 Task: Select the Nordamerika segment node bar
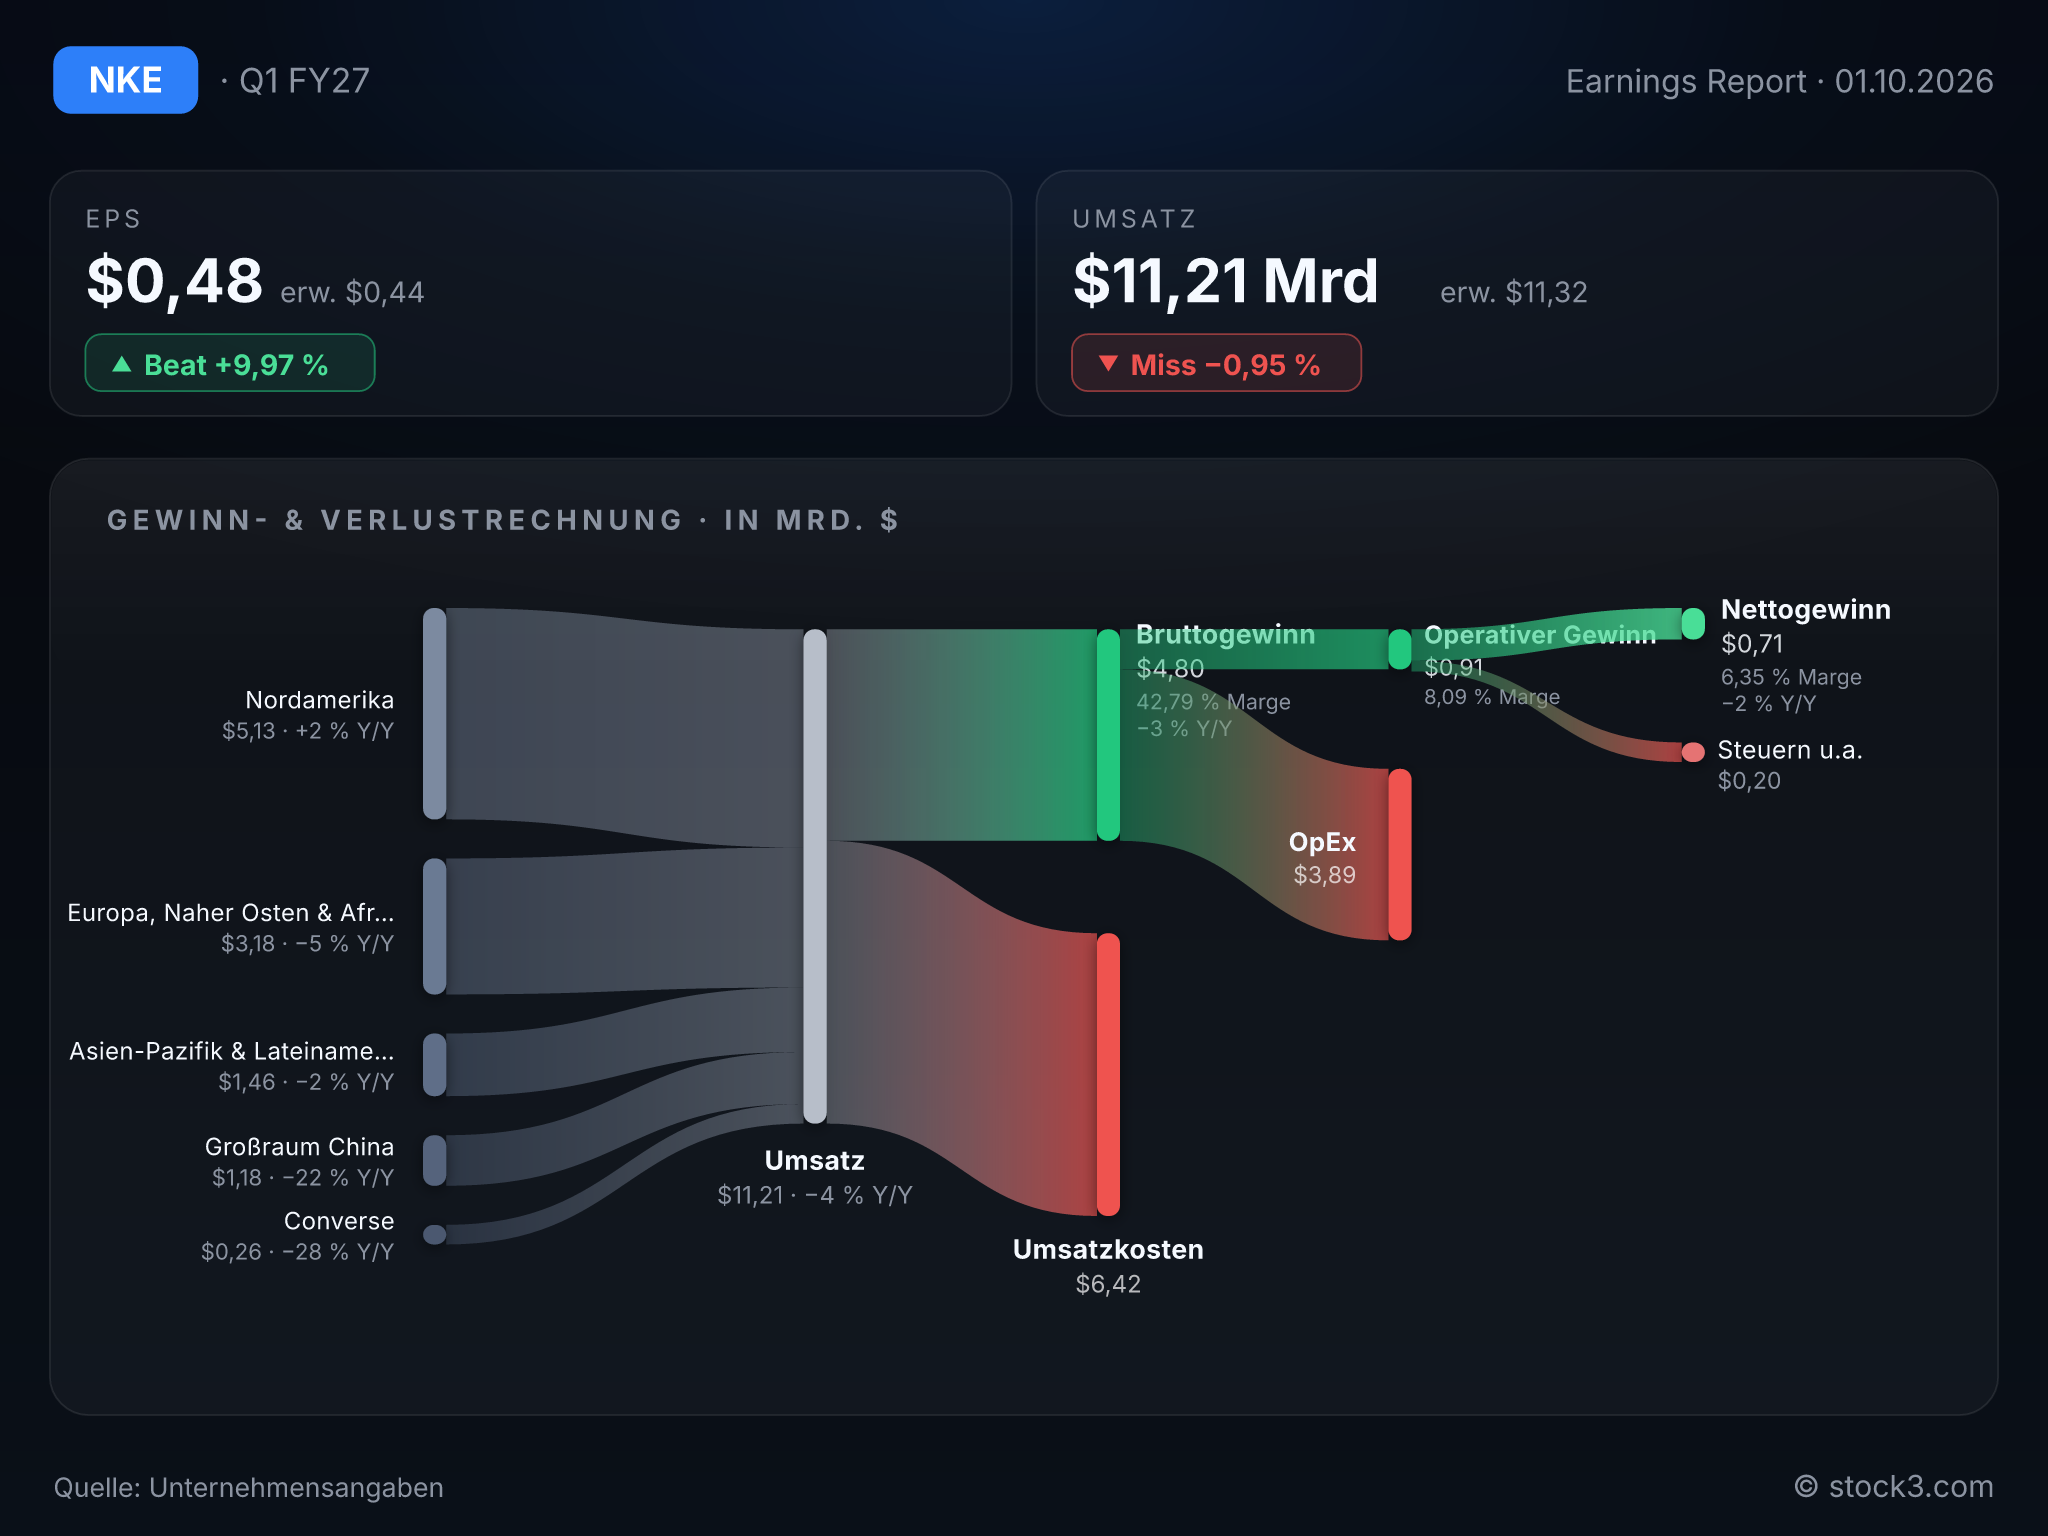pyautogui.click(x=434, y=713)
